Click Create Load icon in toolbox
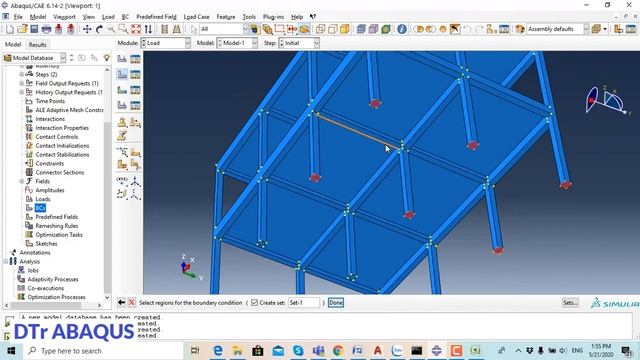 pyautogui.click(x=122, y=59)
